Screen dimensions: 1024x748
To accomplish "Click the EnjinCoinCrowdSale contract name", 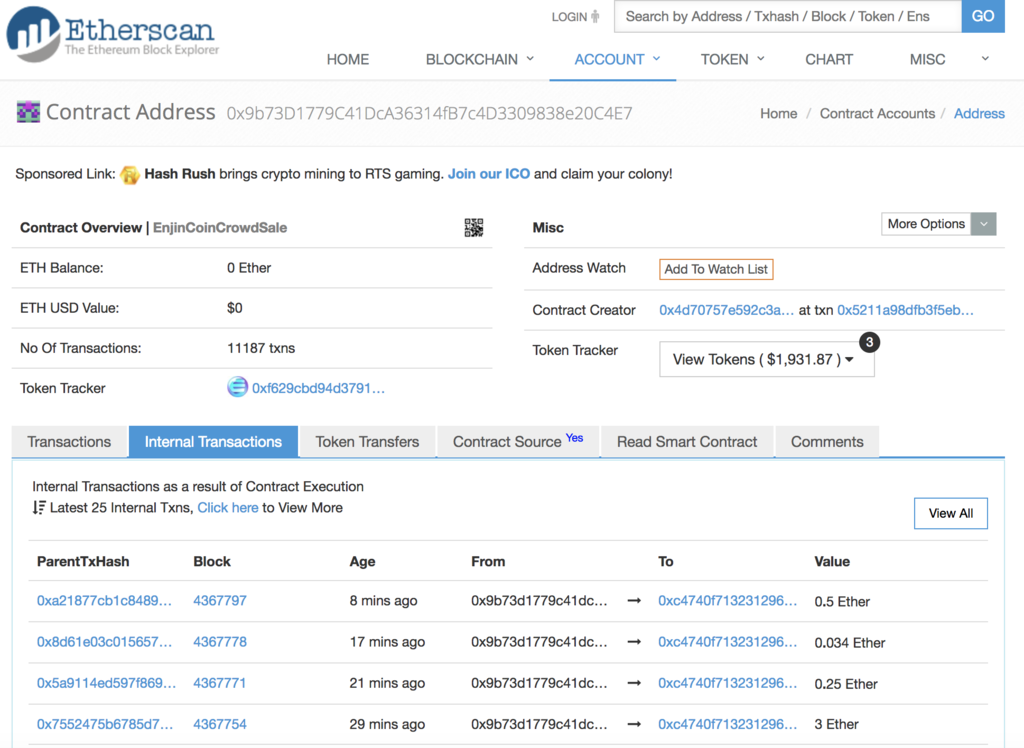I will coord(220,227).
